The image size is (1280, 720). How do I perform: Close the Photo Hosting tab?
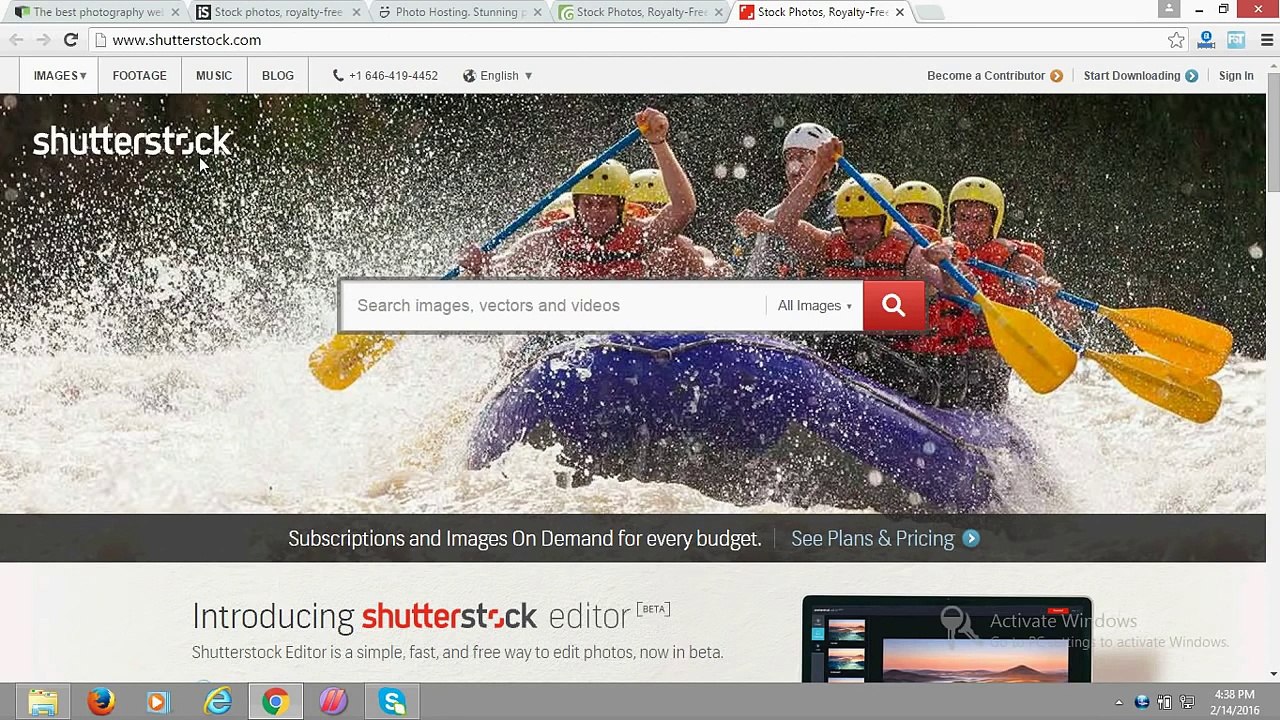[x=537, y=12]
